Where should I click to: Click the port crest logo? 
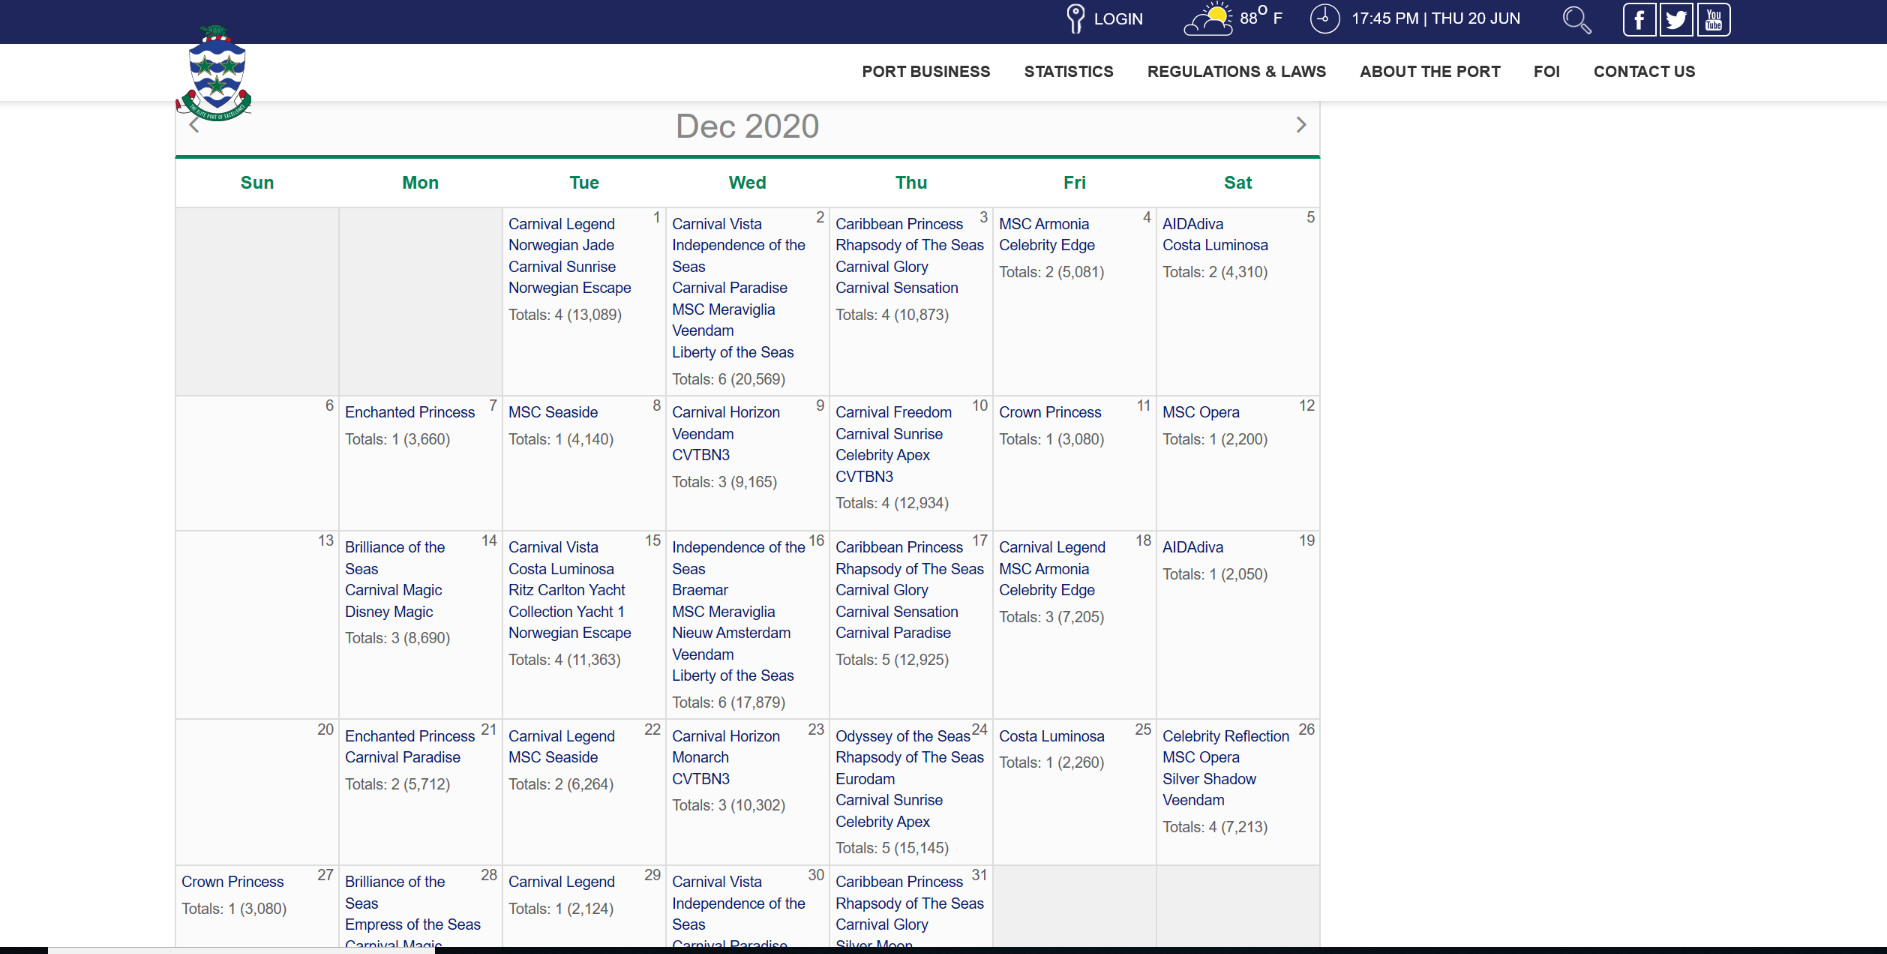(214, 73)
